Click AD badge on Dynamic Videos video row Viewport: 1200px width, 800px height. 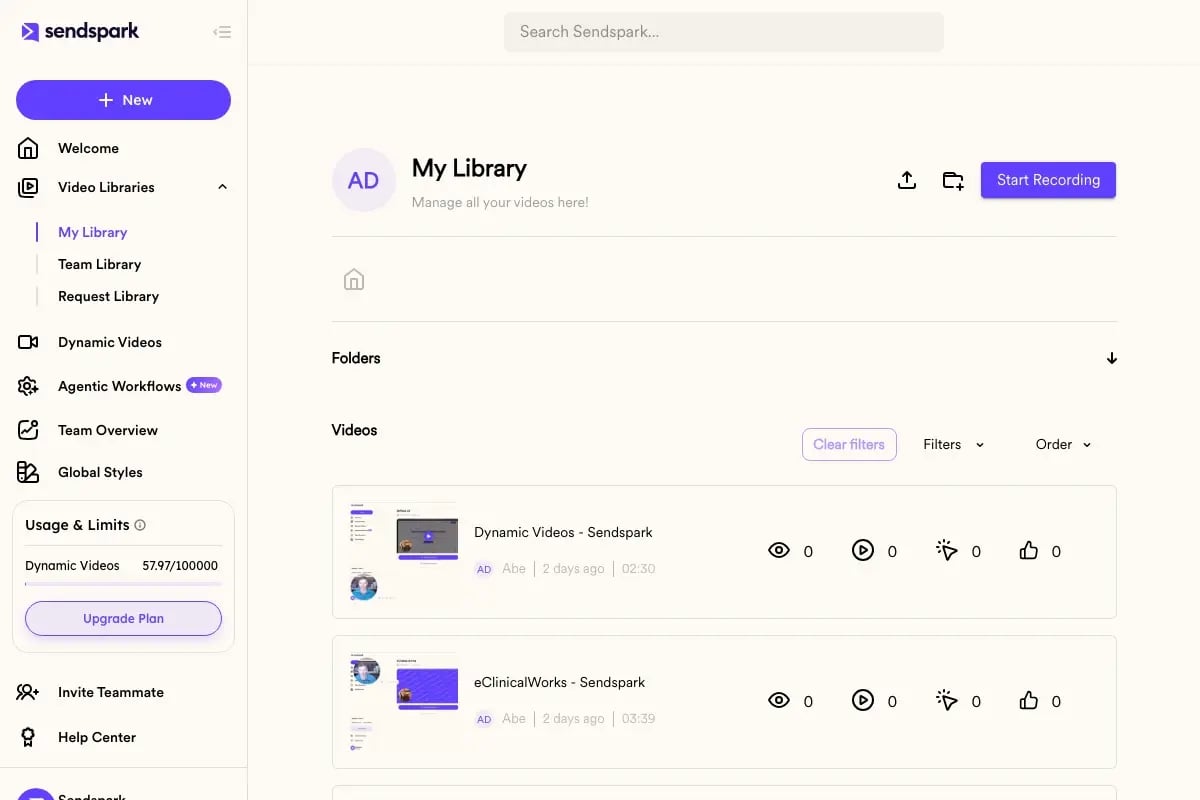point(484,569)
